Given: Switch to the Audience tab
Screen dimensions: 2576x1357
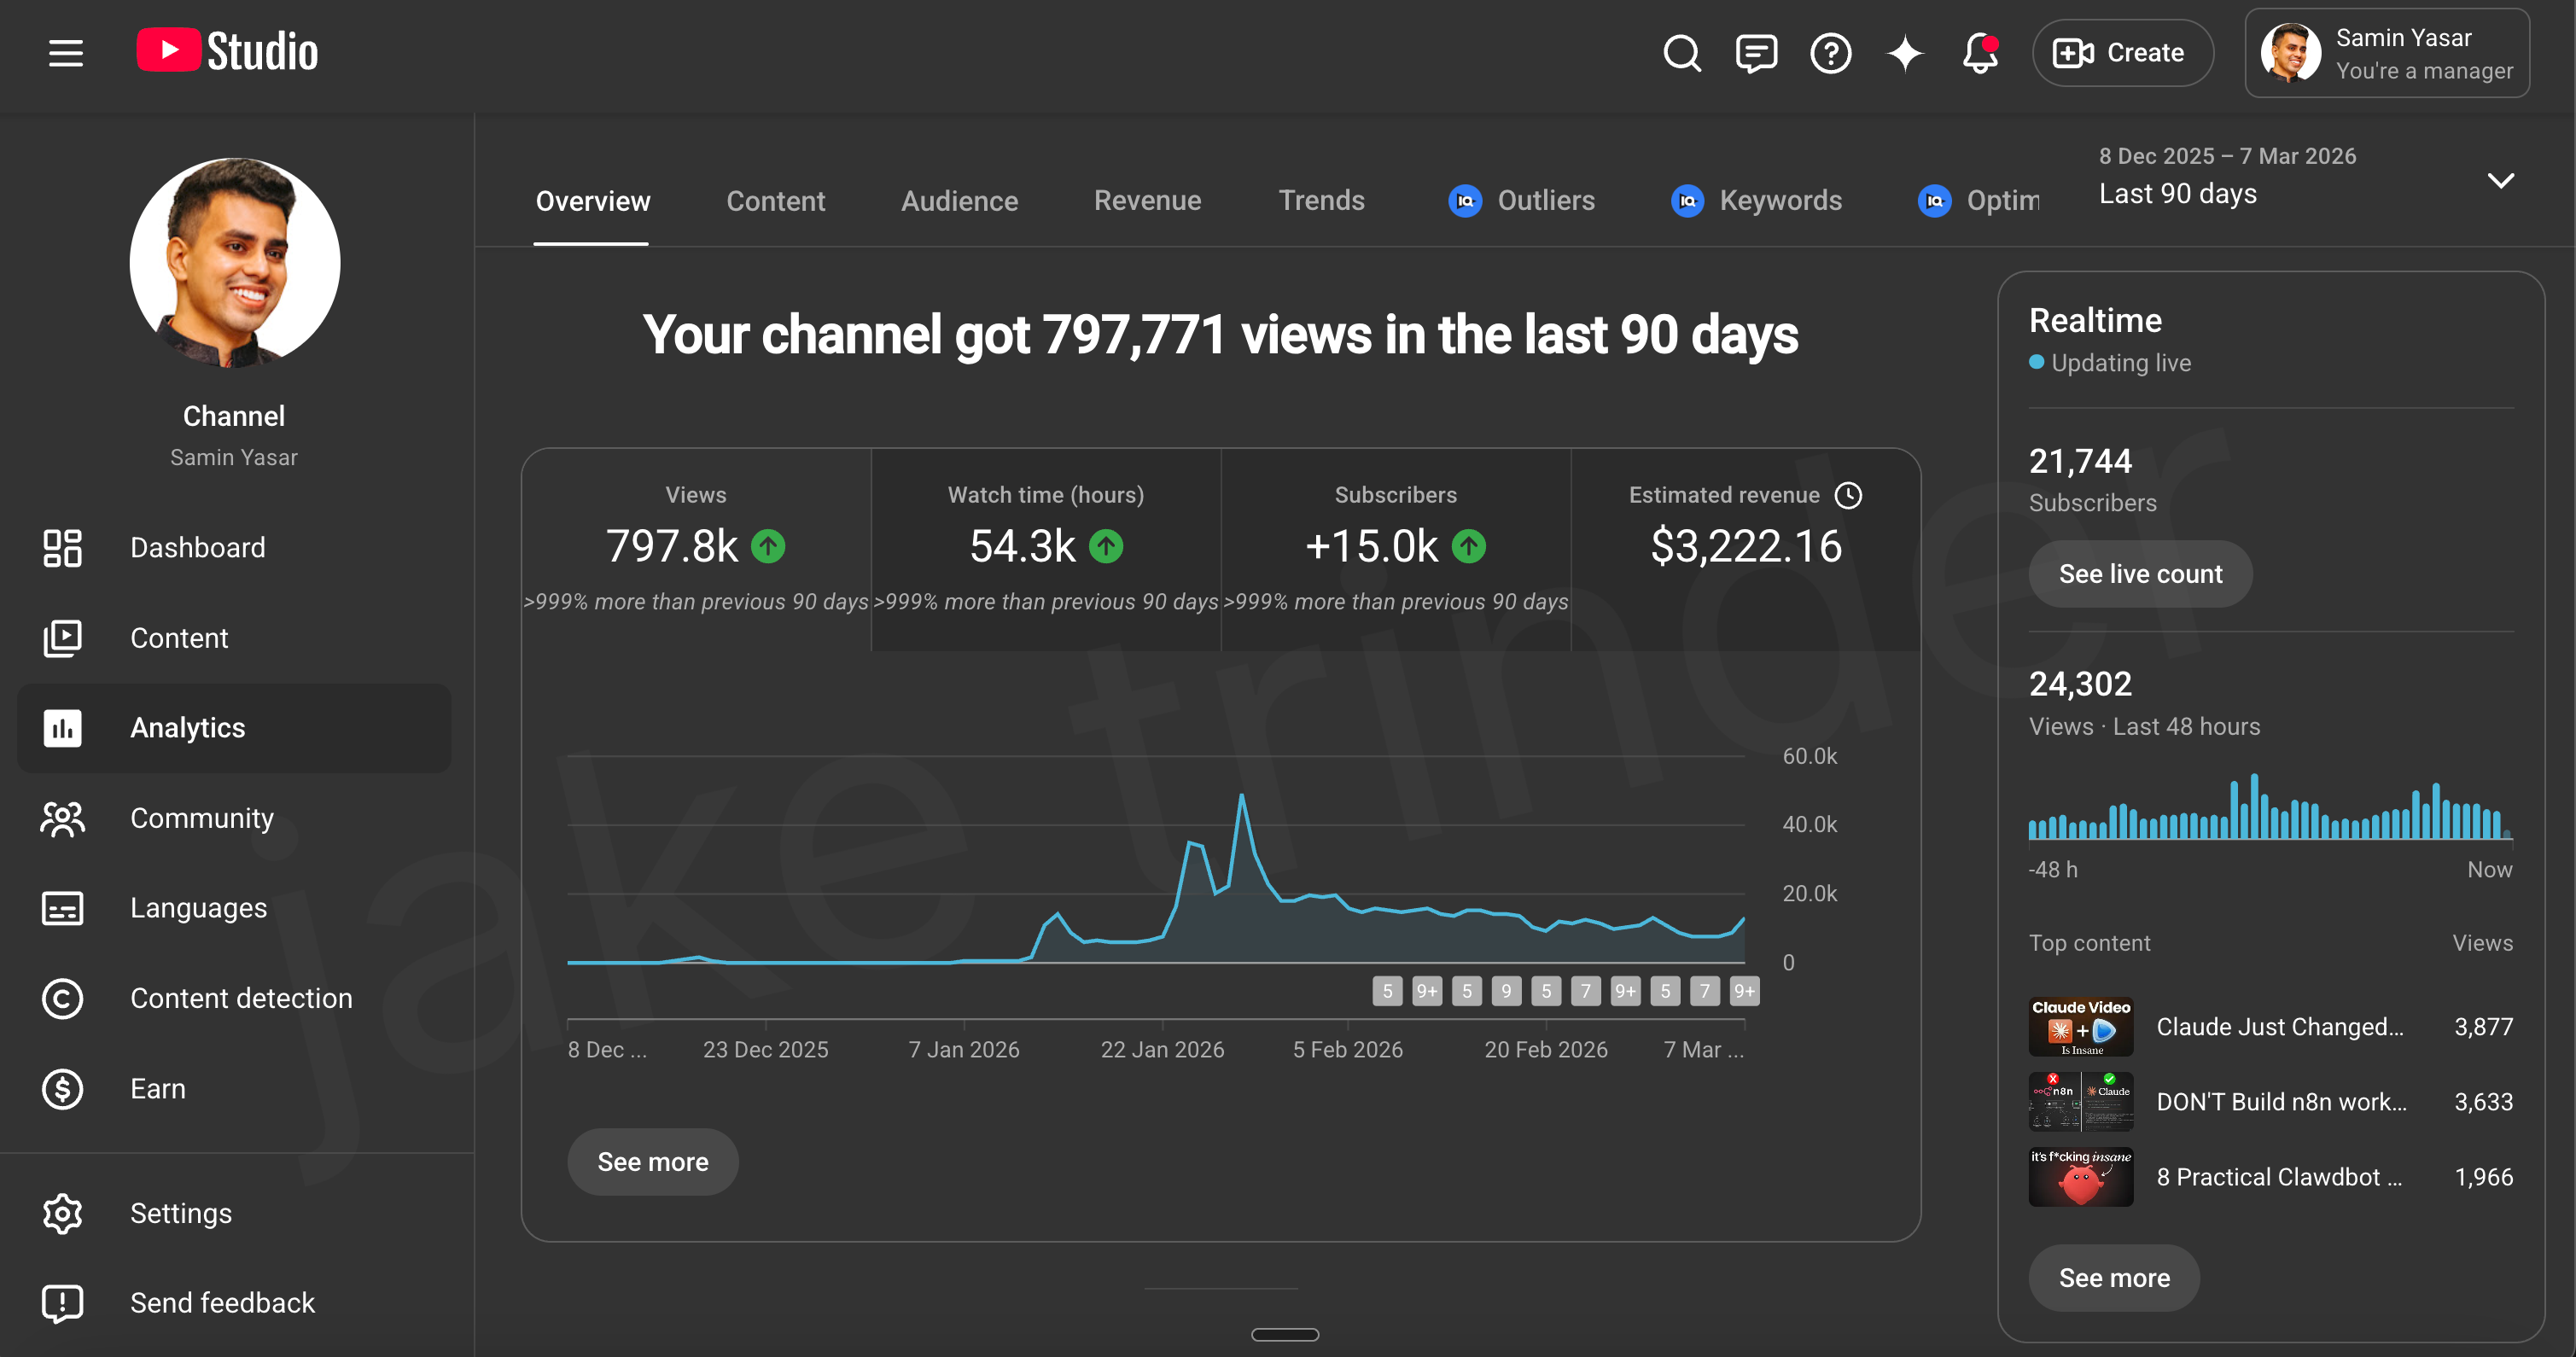Looking at the screenshot, I should pyautogui.click(x=959, y=201).
